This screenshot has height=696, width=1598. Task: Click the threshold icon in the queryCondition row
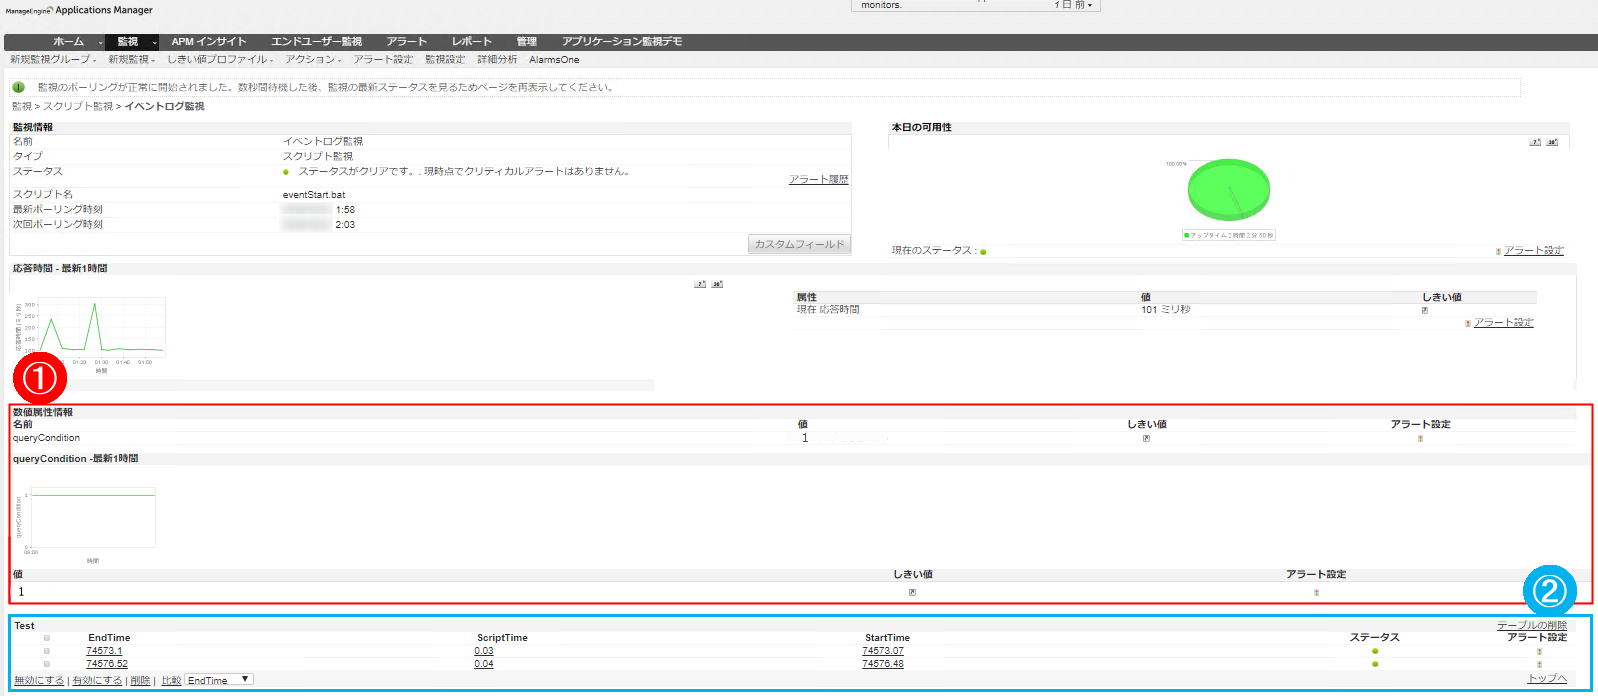coord(1146,438)
